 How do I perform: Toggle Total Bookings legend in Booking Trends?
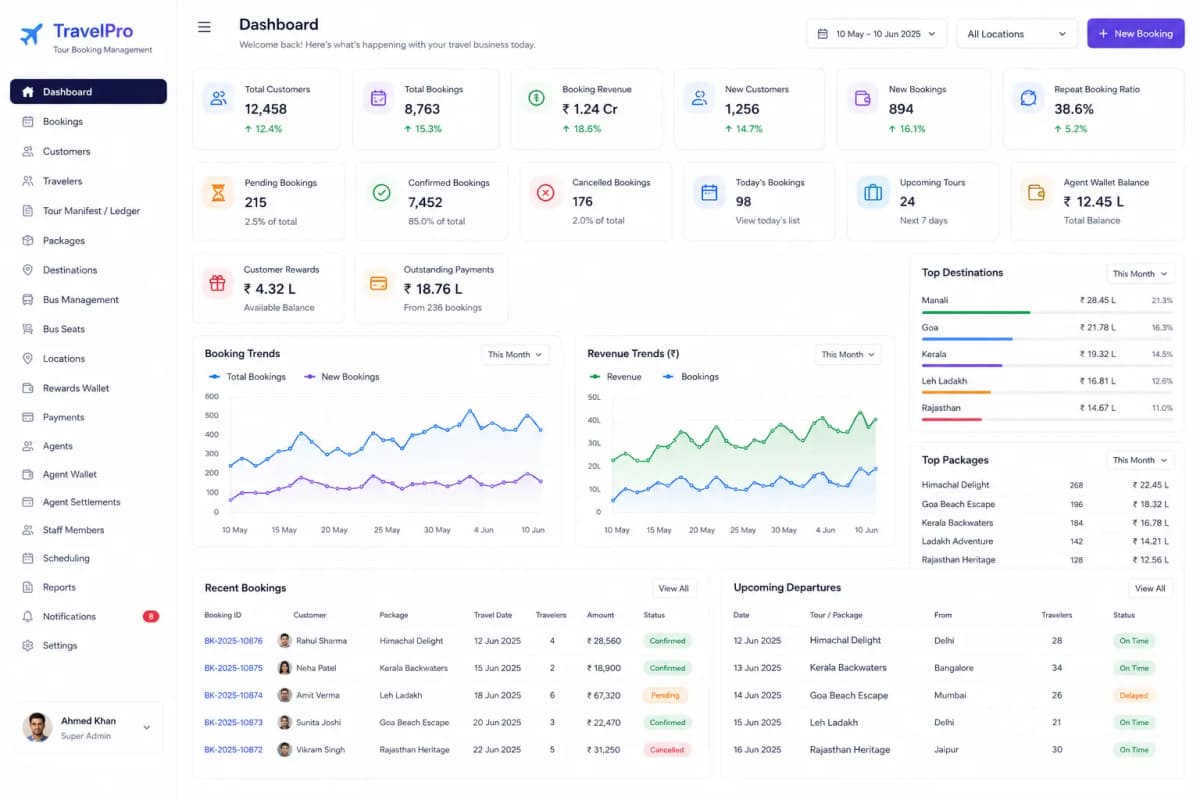(247, 377)
